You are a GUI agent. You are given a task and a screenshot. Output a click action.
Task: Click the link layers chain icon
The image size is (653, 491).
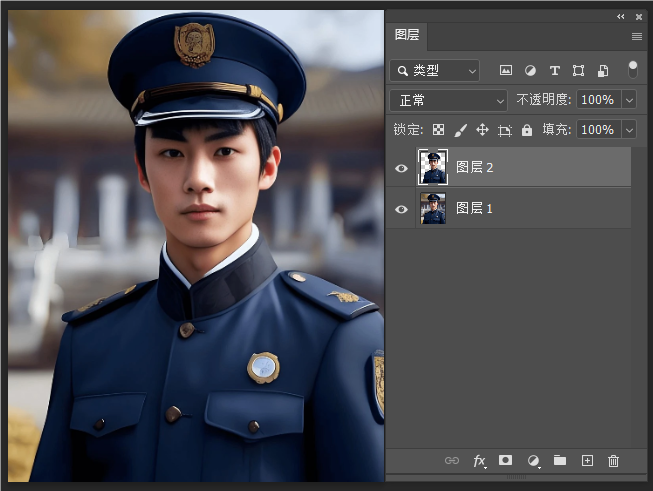(452, 461)
